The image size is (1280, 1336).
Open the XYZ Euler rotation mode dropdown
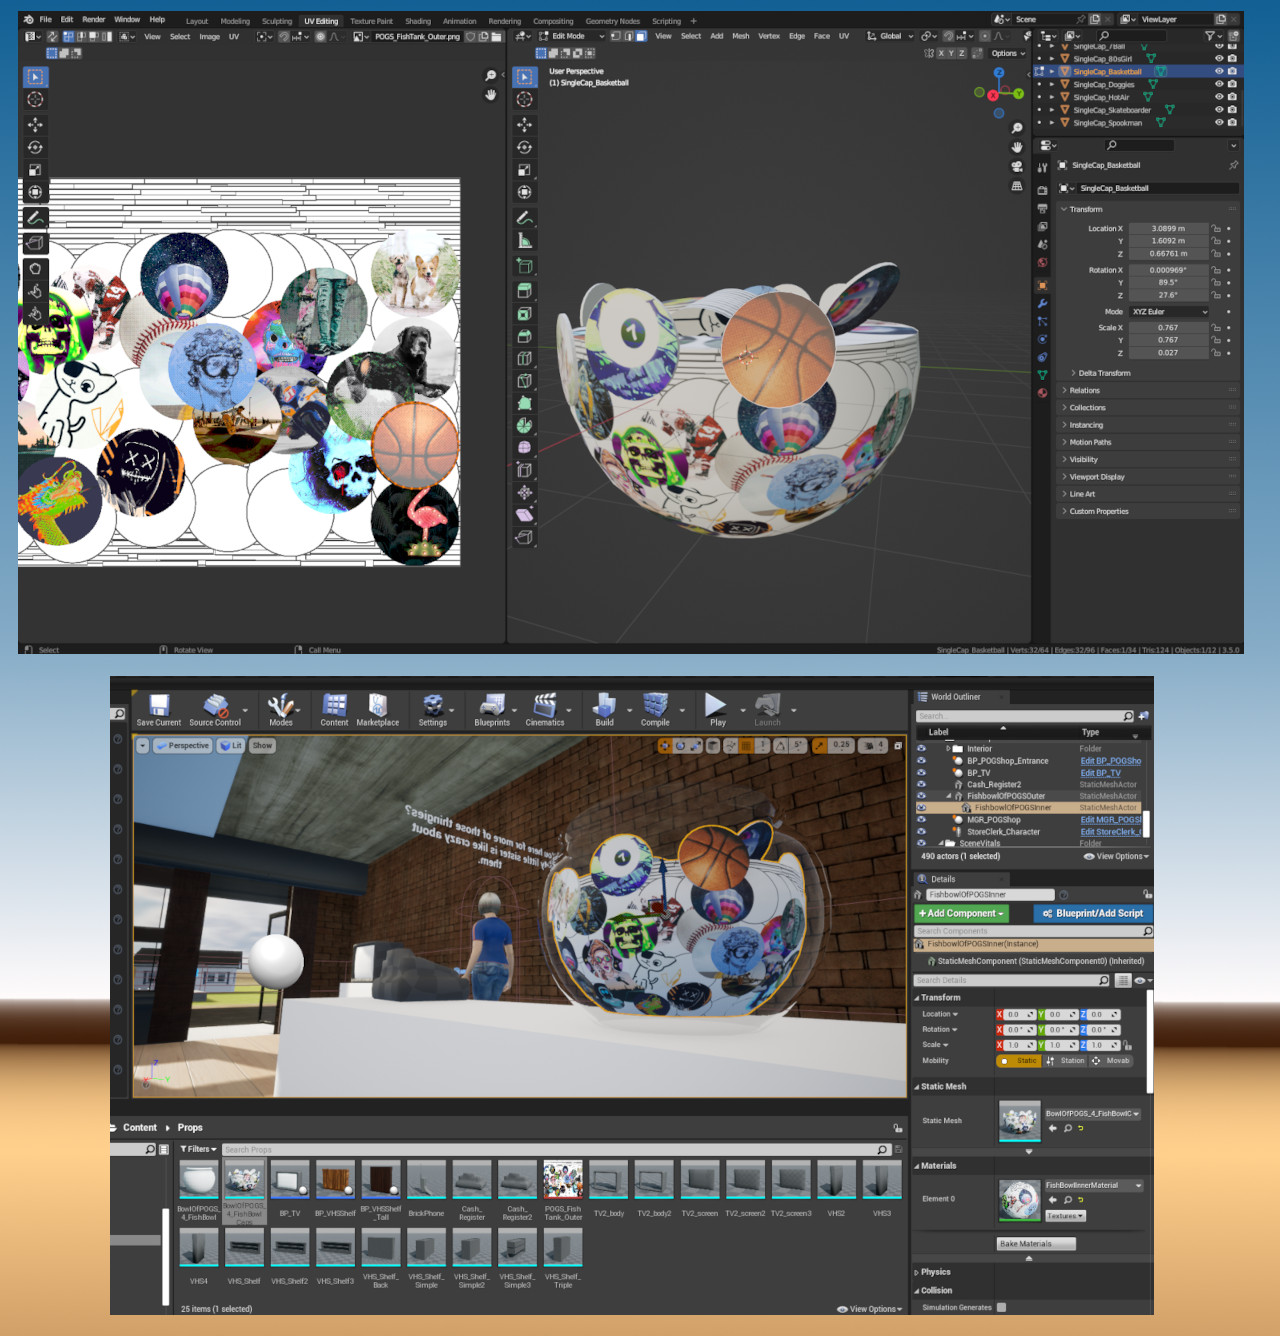[1169, 312]
